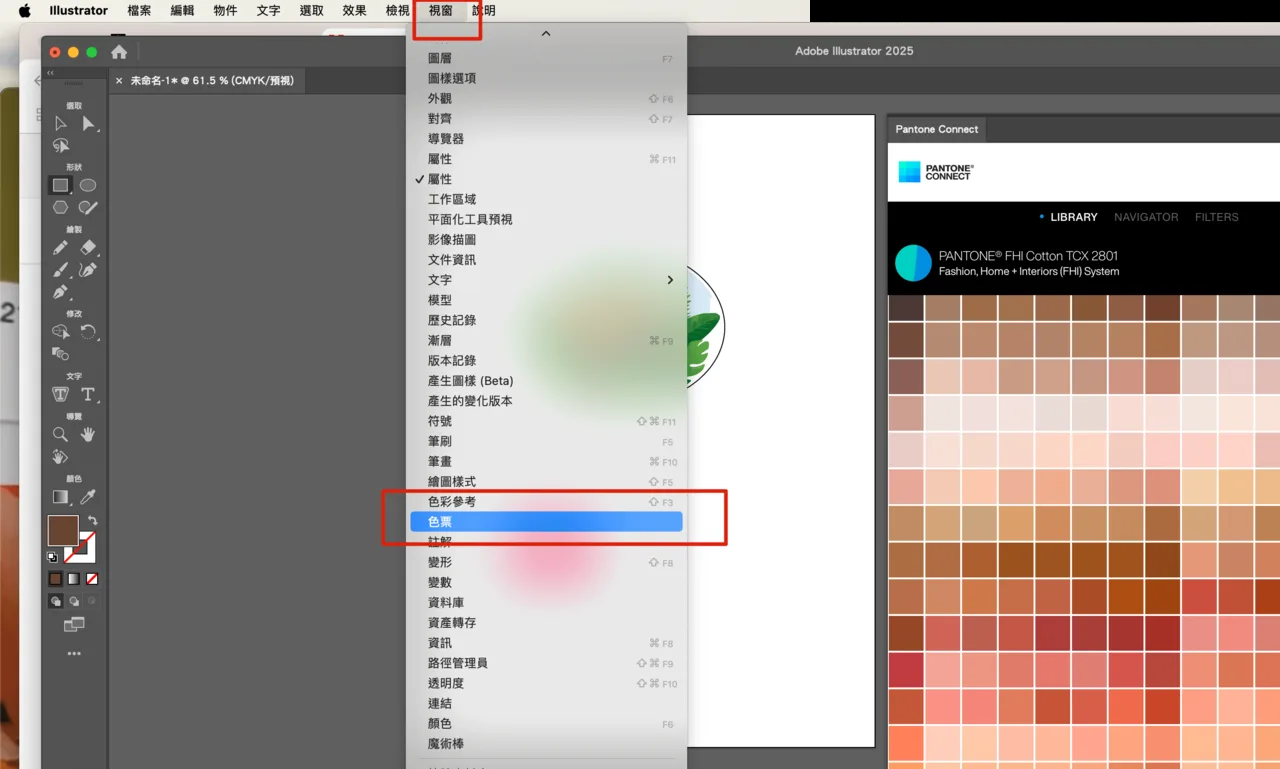
Task: Select the Selection arrow tool
Action: 61,124
